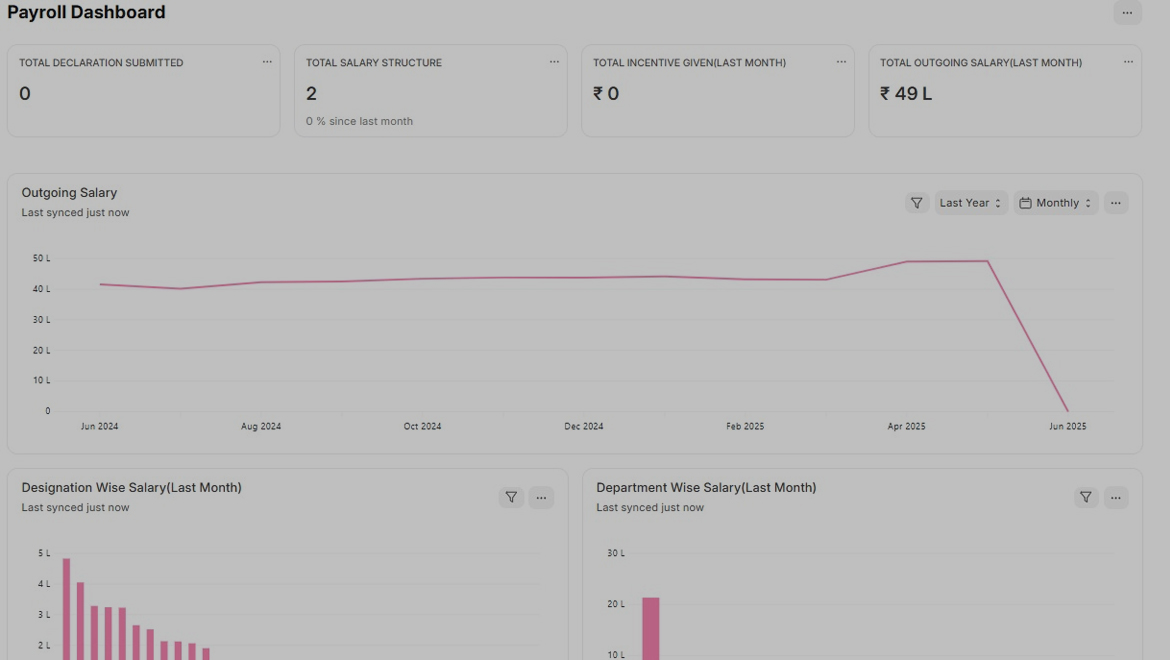Click the Outgoing Salary chart title

point(69,193)
